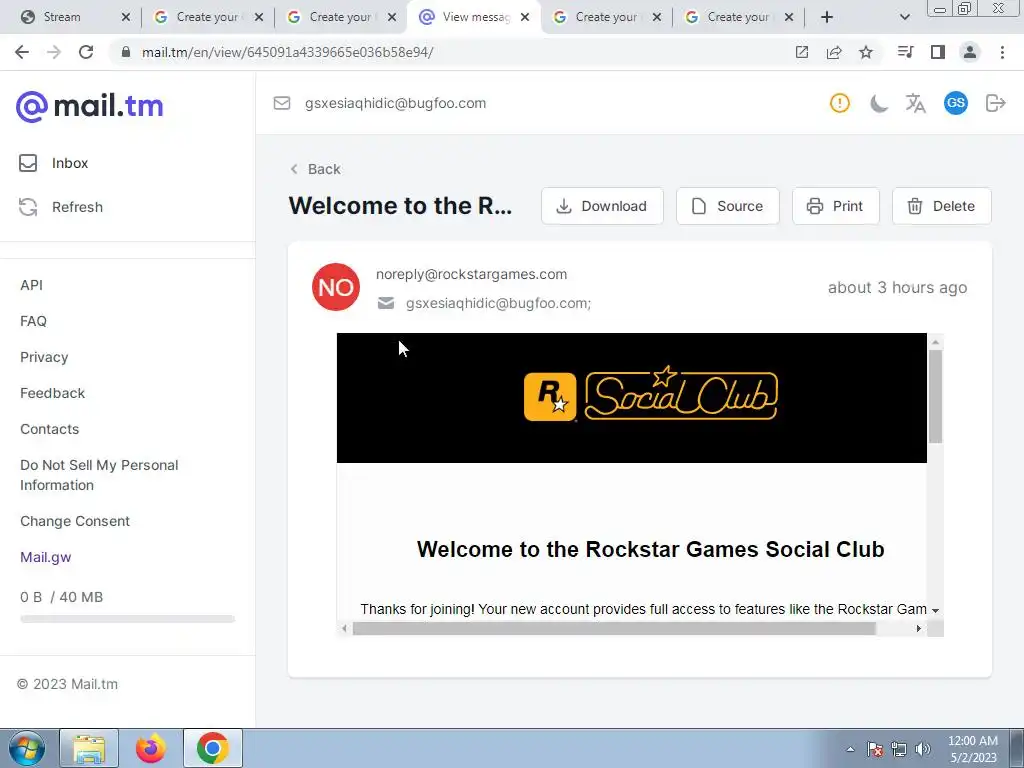This screenshot has height=768, width=1024.
Task: Click the address bar URL
Action: [x=287, y=52]
